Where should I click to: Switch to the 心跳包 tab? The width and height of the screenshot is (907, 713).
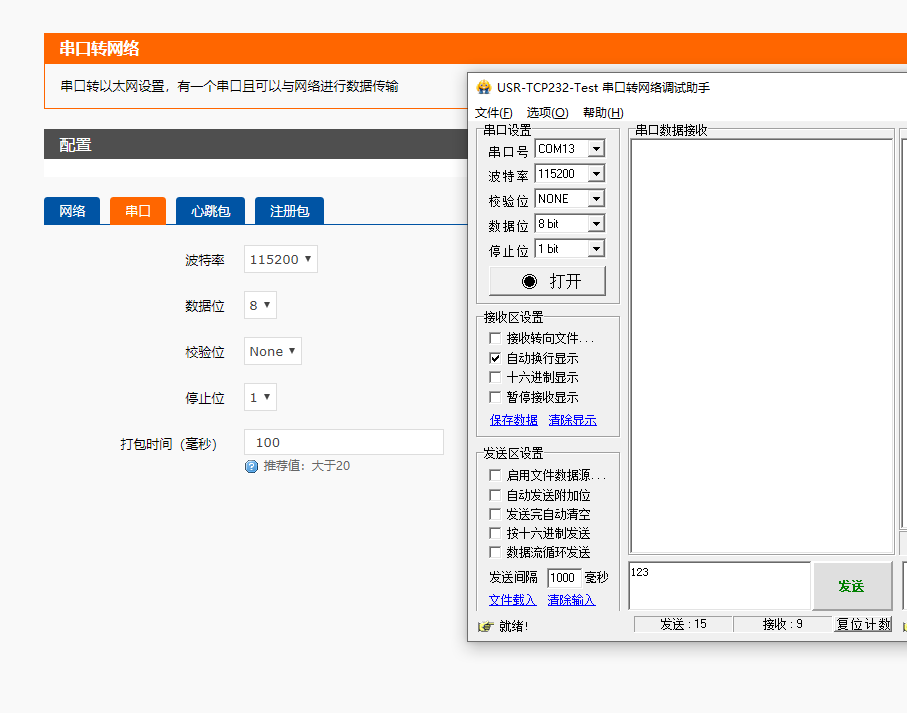tap(210, 211)
